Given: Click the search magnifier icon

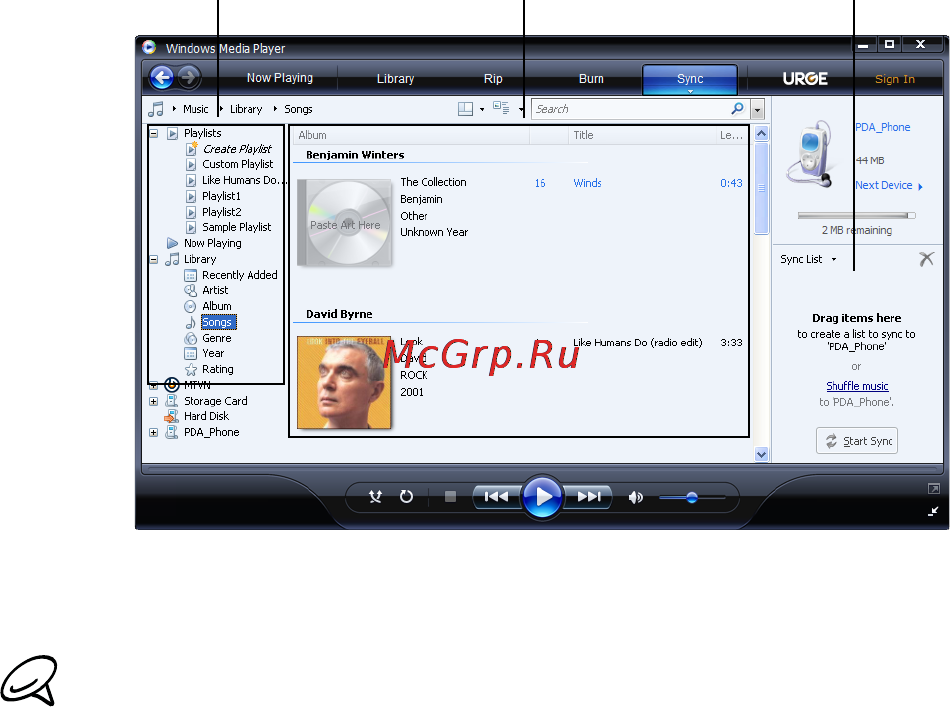Looking at the screenshot, I should click(737, 108).
